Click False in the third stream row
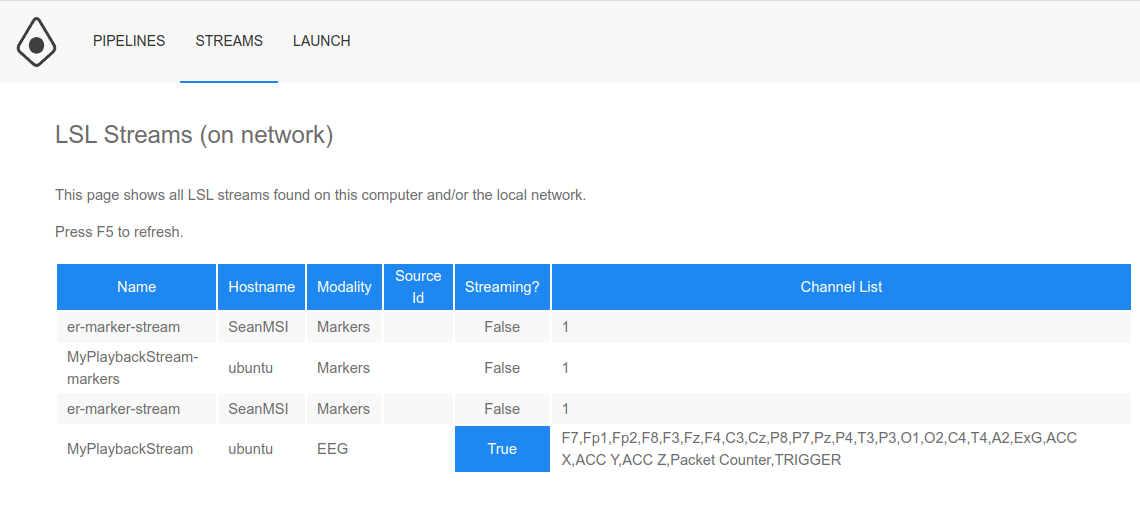 pyautogui.click(x=502, y=409)
